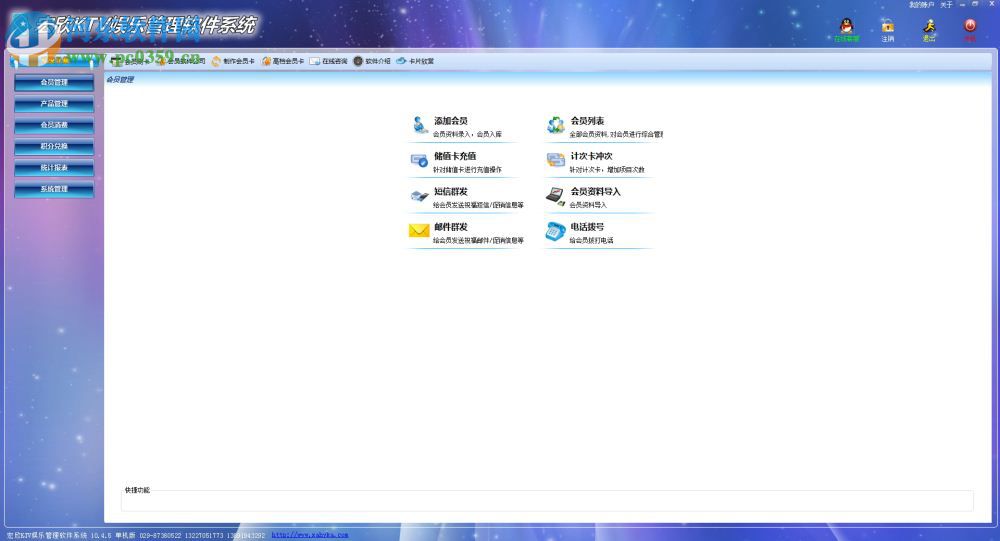
Task: Open the 短信群发 SMS broadcast icon
Action: (x=419, y=196)
